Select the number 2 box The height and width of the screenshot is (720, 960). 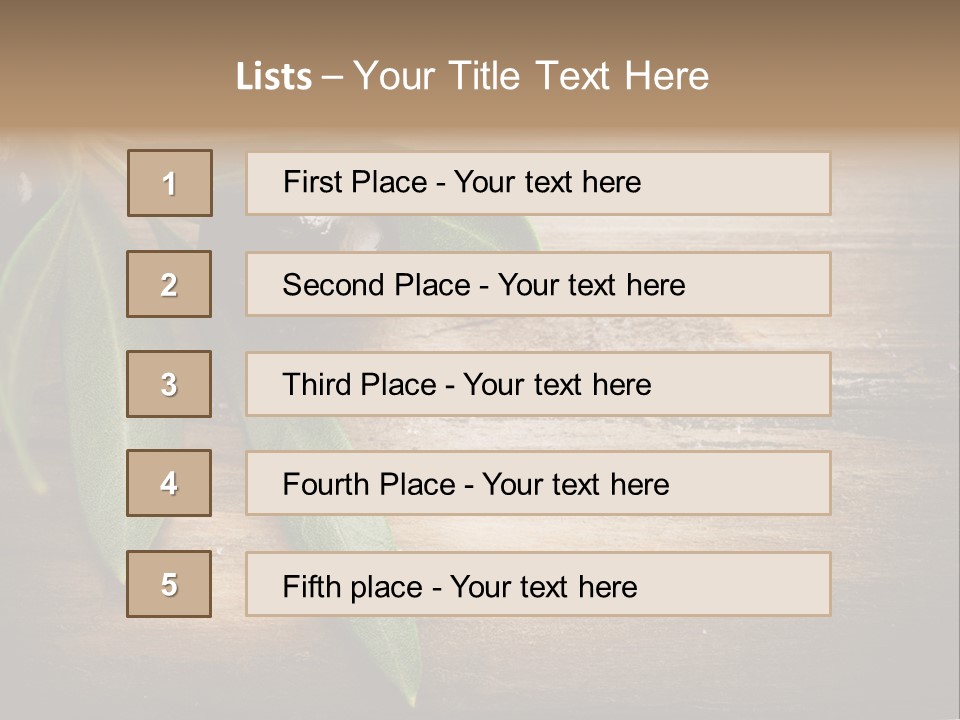(169, 284)
